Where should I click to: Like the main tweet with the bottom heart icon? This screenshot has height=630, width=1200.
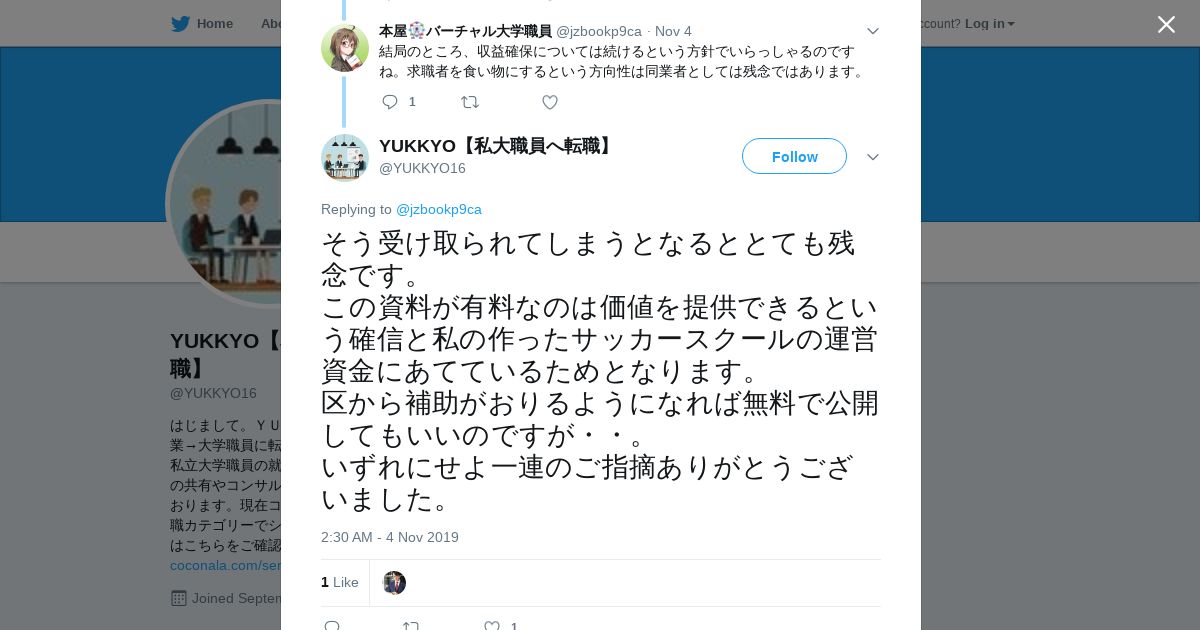tap(492, 626)
